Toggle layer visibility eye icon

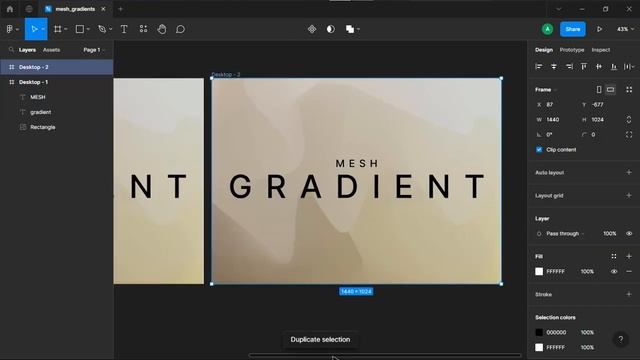pyautogui.click(x=629, y=233)
